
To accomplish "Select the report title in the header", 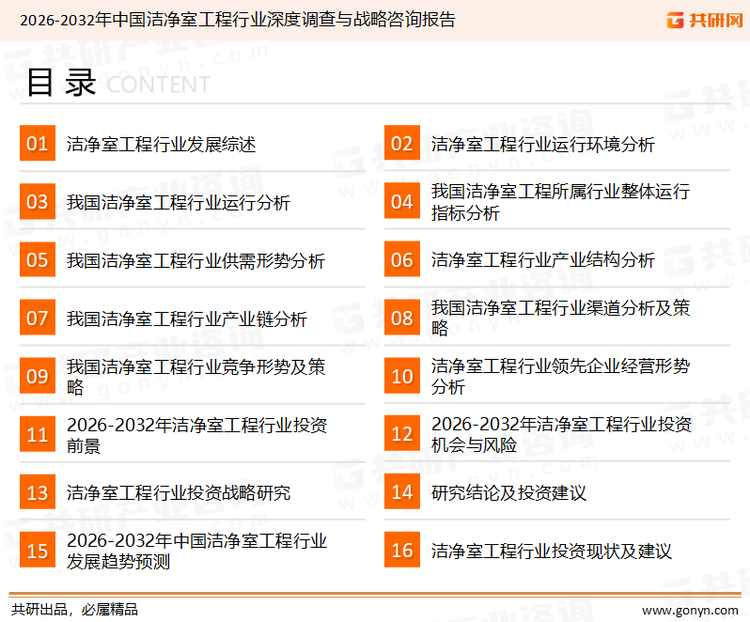I will (237, 20).
